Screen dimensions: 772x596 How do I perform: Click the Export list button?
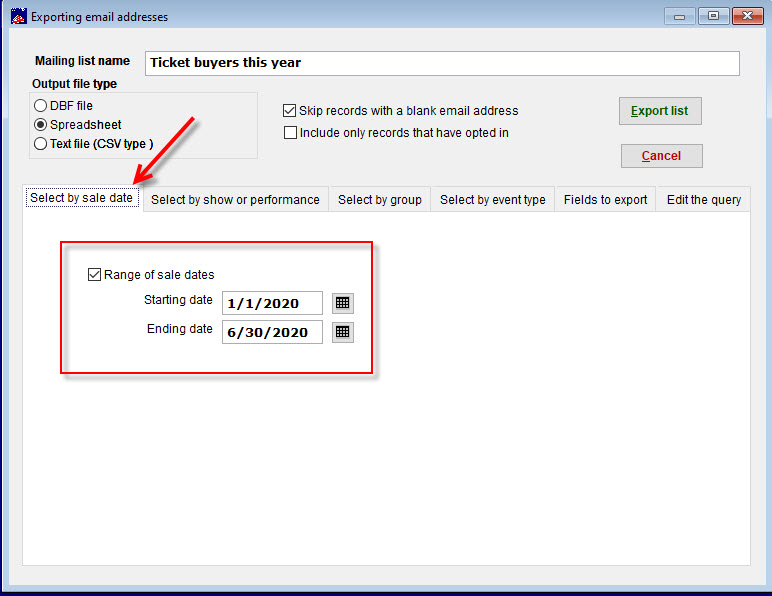tap(660, 111)
